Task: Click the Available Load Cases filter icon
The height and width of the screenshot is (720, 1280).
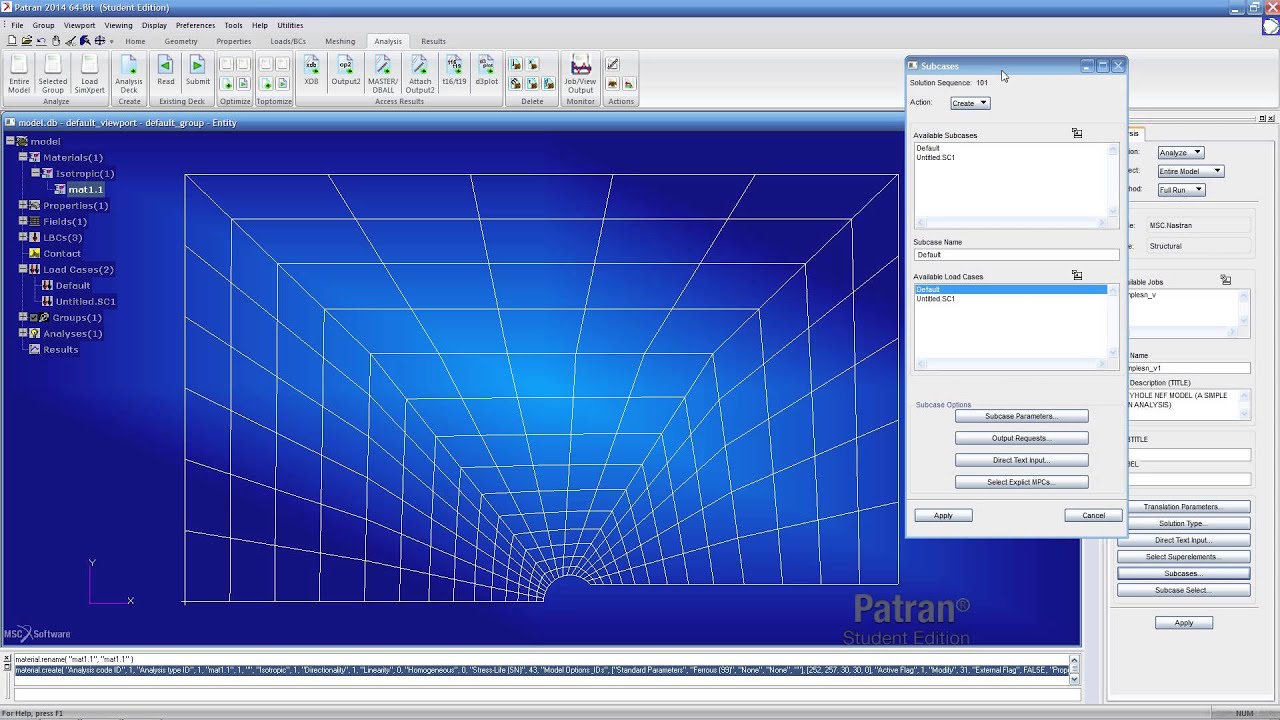Action: [1077, 275]
